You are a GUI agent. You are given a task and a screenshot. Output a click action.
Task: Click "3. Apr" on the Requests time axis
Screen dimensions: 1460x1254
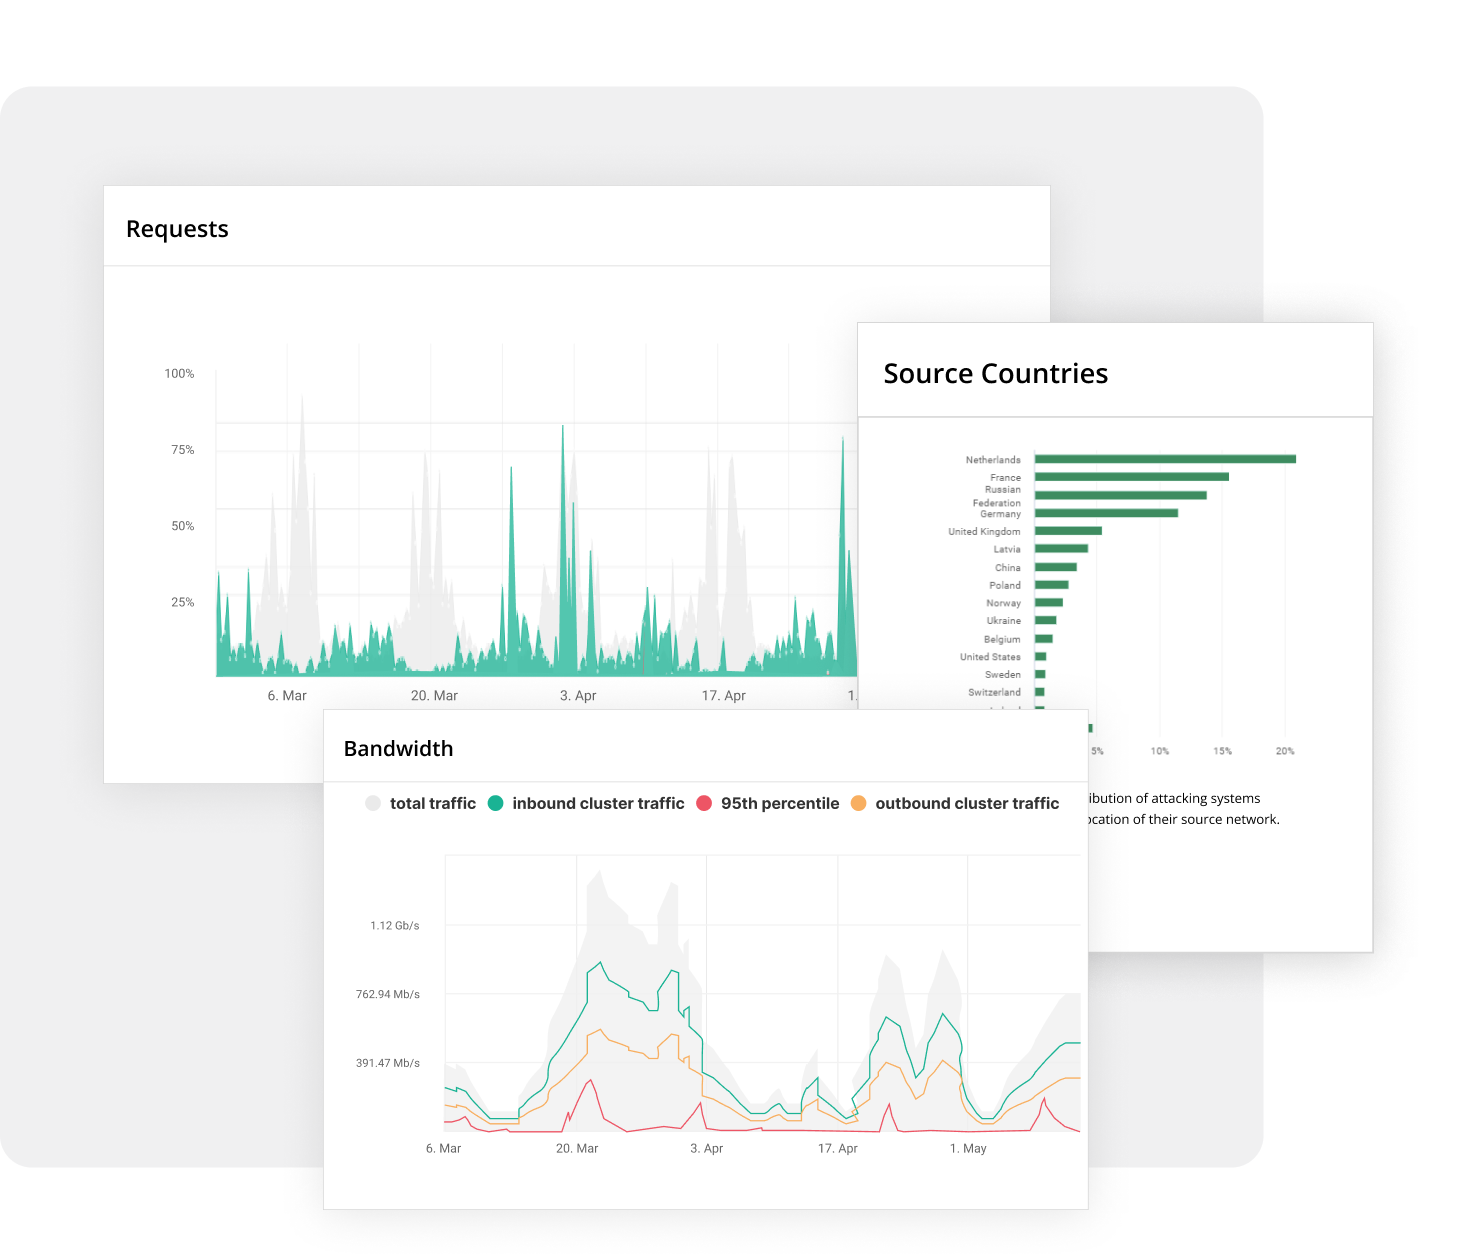pos(578,696)
